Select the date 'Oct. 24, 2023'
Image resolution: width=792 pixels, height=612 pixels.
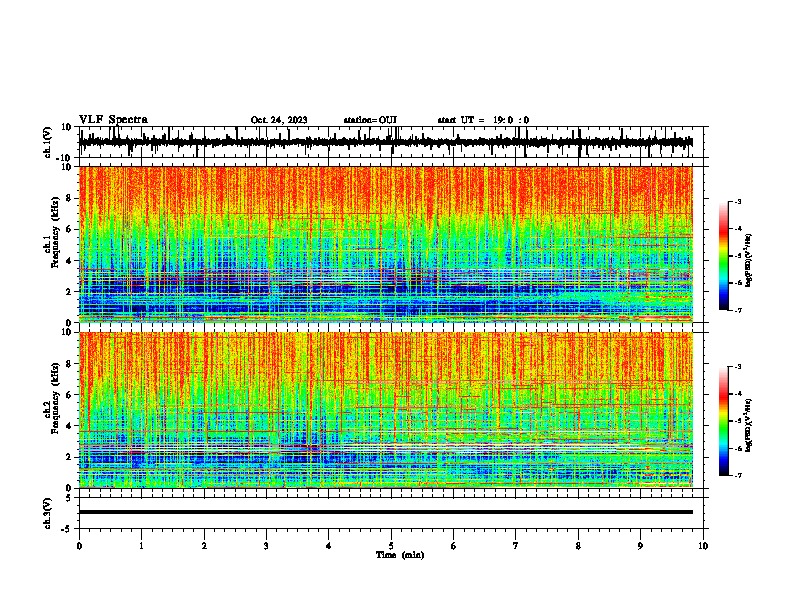pyautogui.click(x=279, y=120)
